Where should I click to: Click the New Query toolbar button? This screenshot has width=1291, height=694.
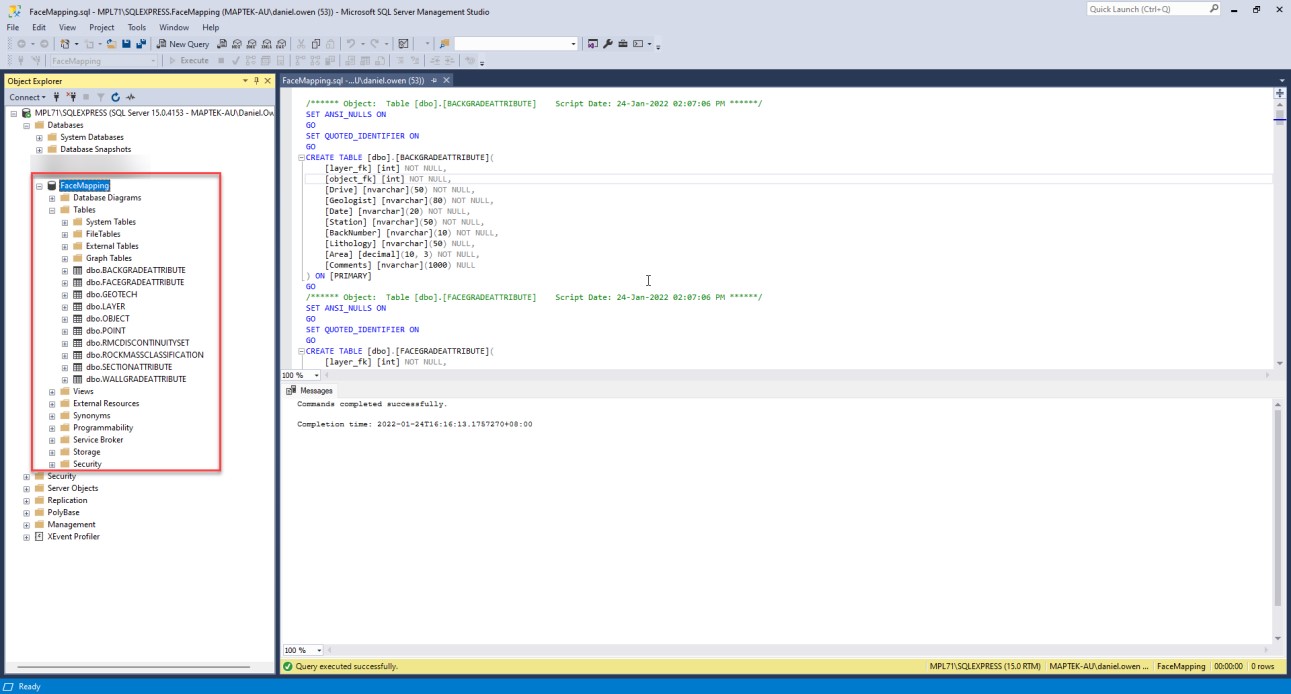183,44
